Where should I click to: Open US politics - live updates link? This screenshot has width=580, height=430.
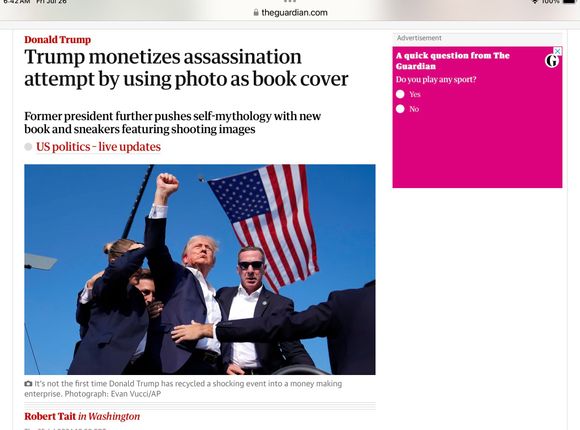98,147
